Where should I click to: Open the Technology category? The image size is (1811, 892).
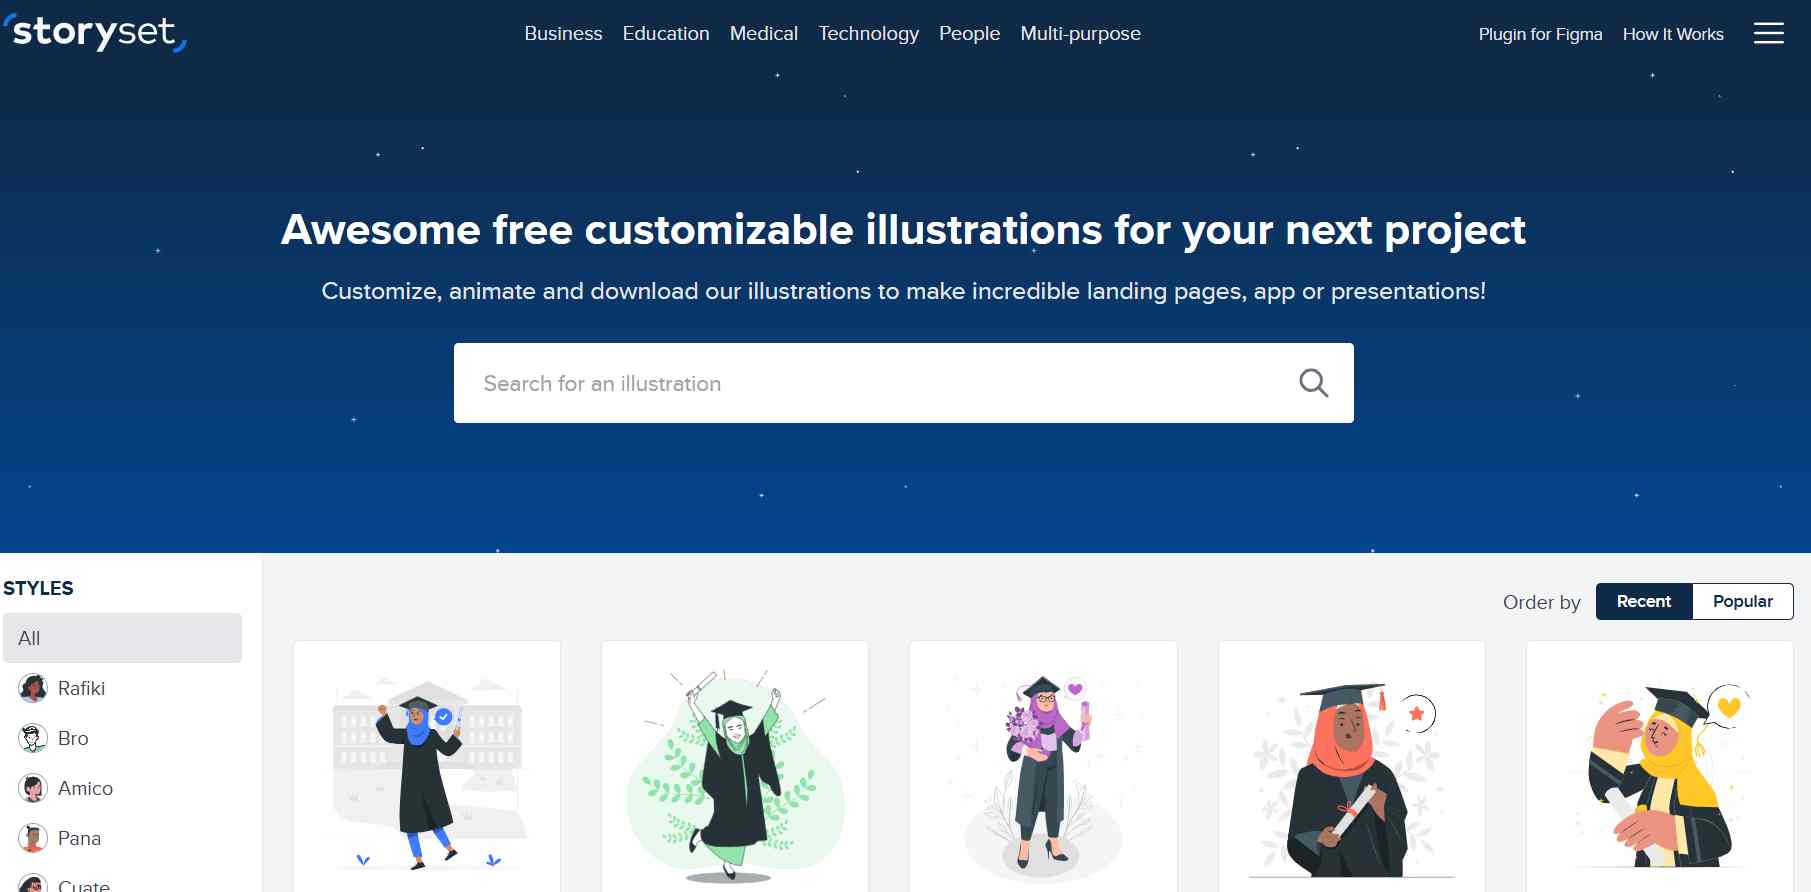coord(868,33)
